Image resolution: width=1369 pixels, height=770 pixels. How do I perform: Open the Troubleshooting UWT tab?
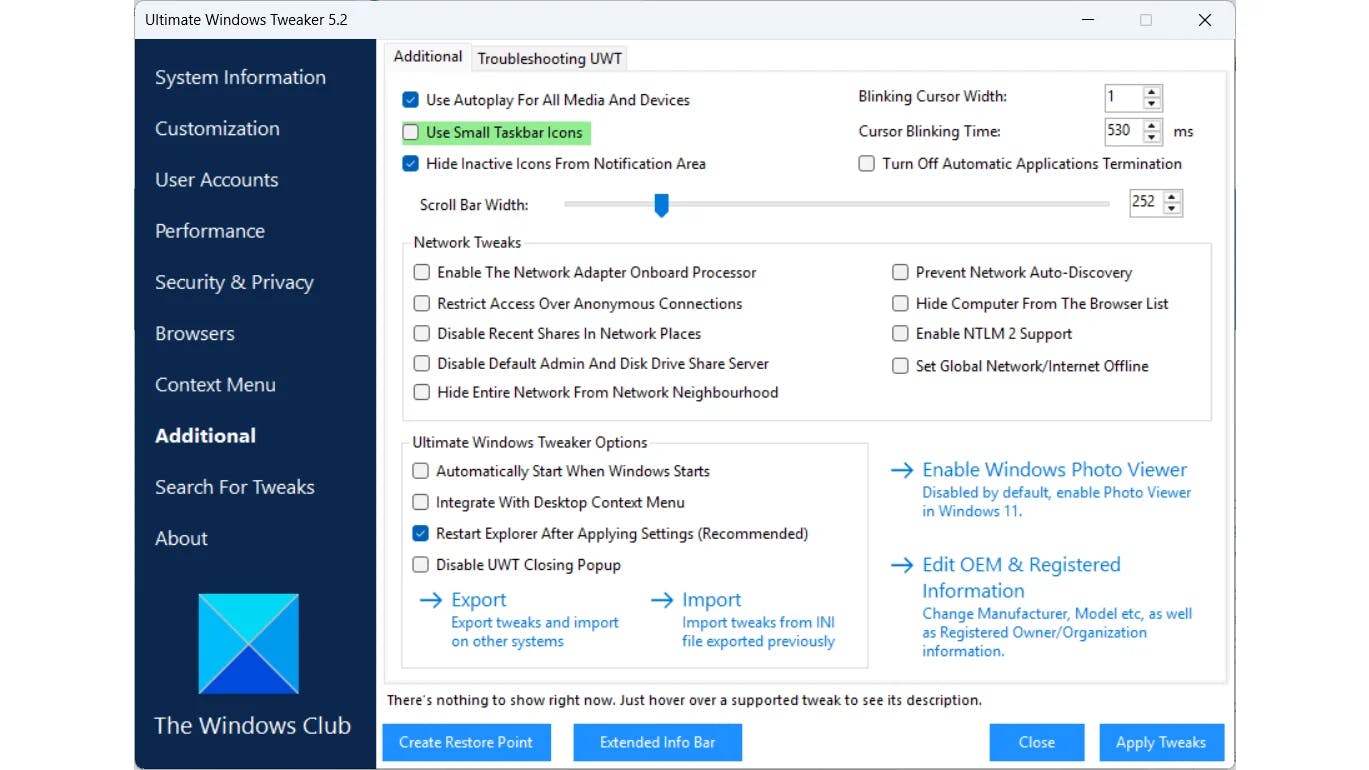(550, 58)
